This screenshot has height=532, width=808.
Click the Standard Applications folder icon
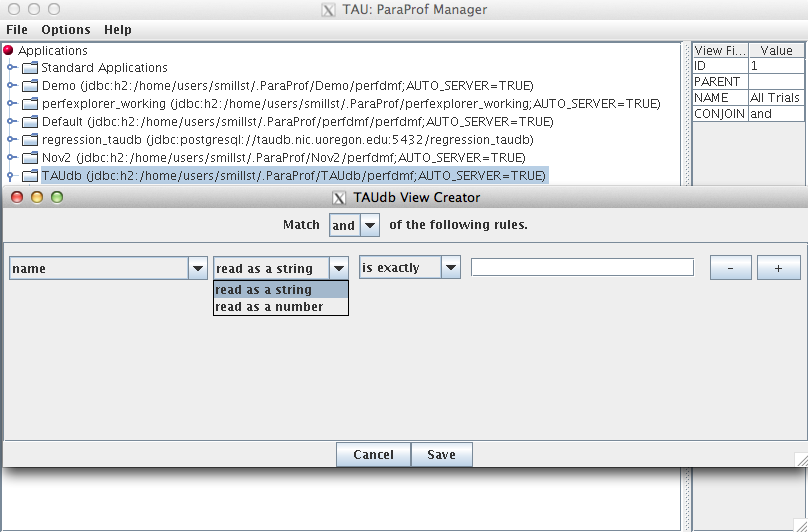click(x=29, y=68)
